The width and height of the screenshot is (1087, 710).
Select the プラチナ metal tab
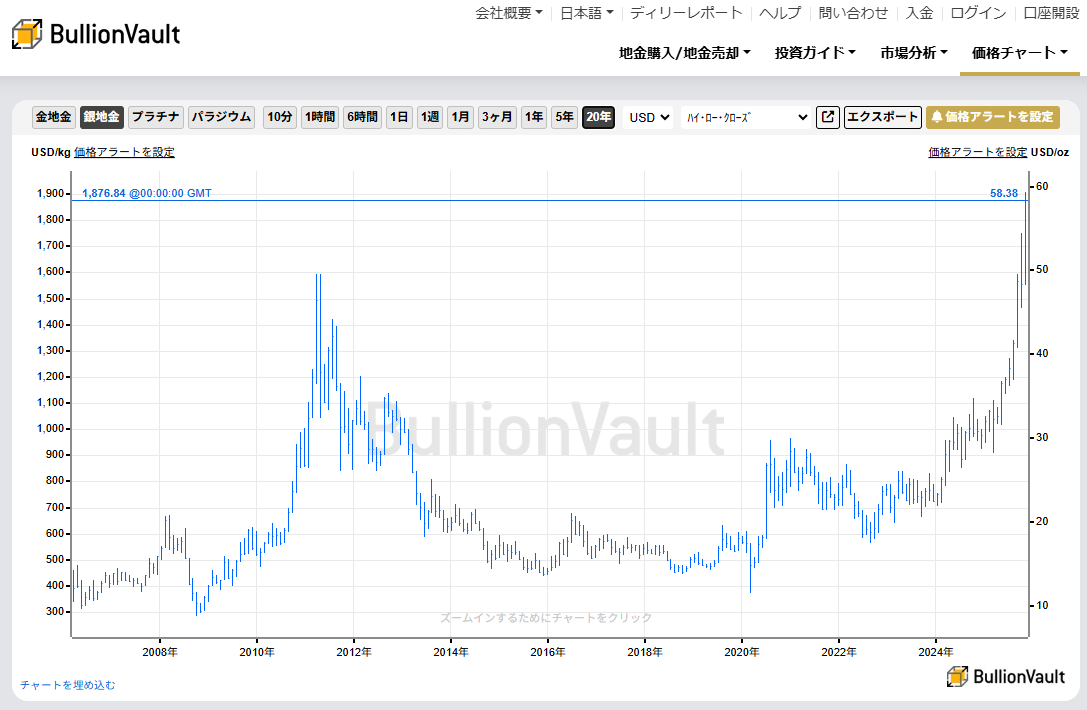click(155, 117)
